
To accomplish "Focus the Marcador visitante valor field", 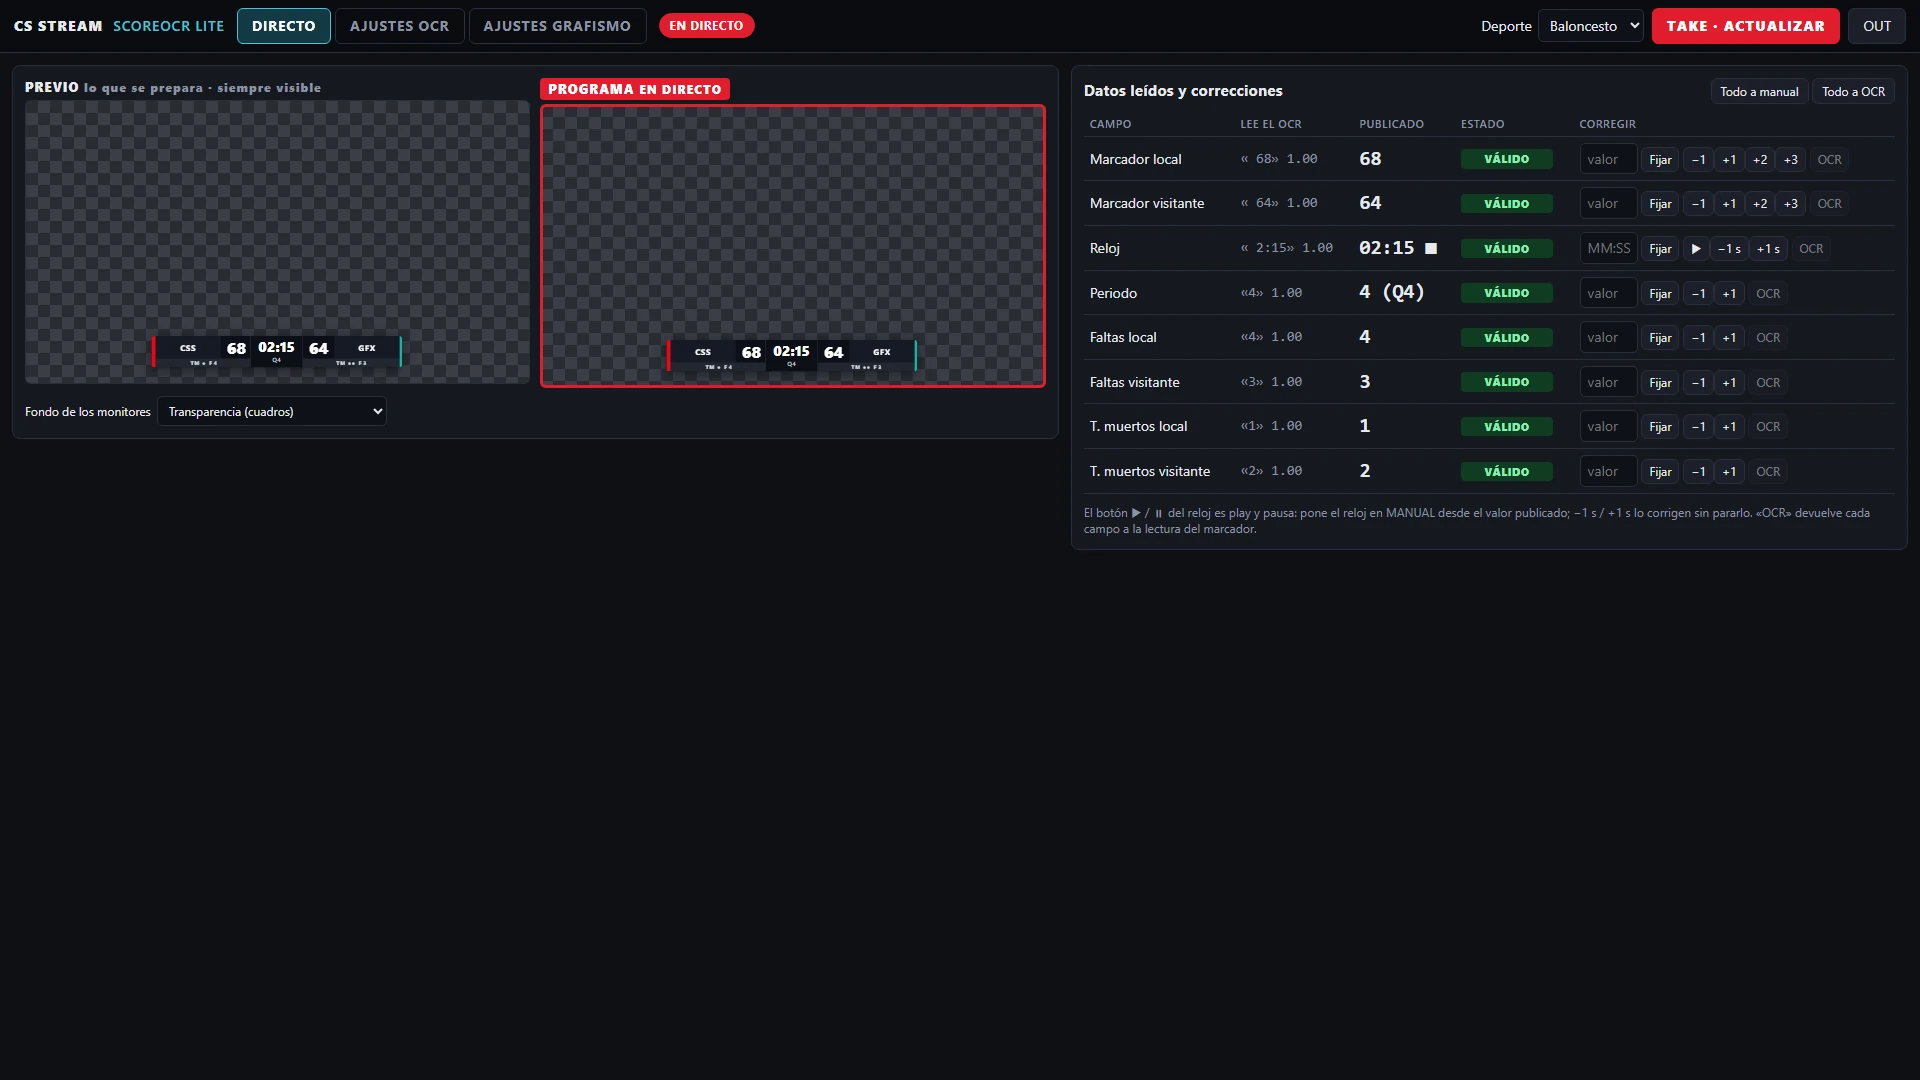I will (x=1608, y=204).
